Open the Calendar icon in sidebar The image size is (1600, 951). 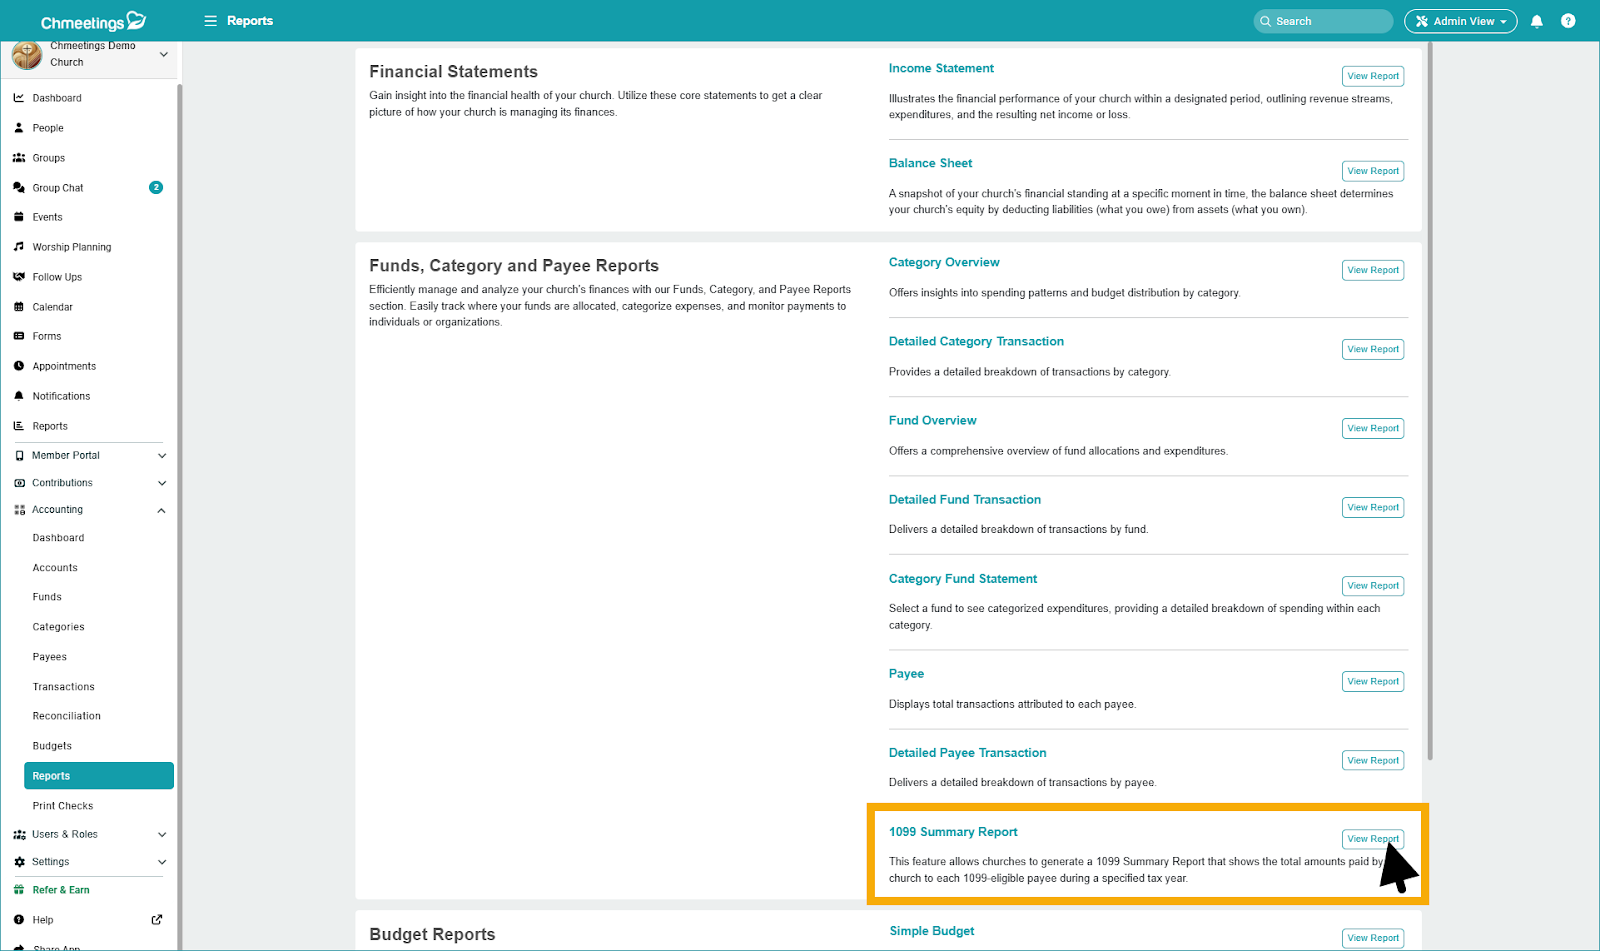coord(19,307)
